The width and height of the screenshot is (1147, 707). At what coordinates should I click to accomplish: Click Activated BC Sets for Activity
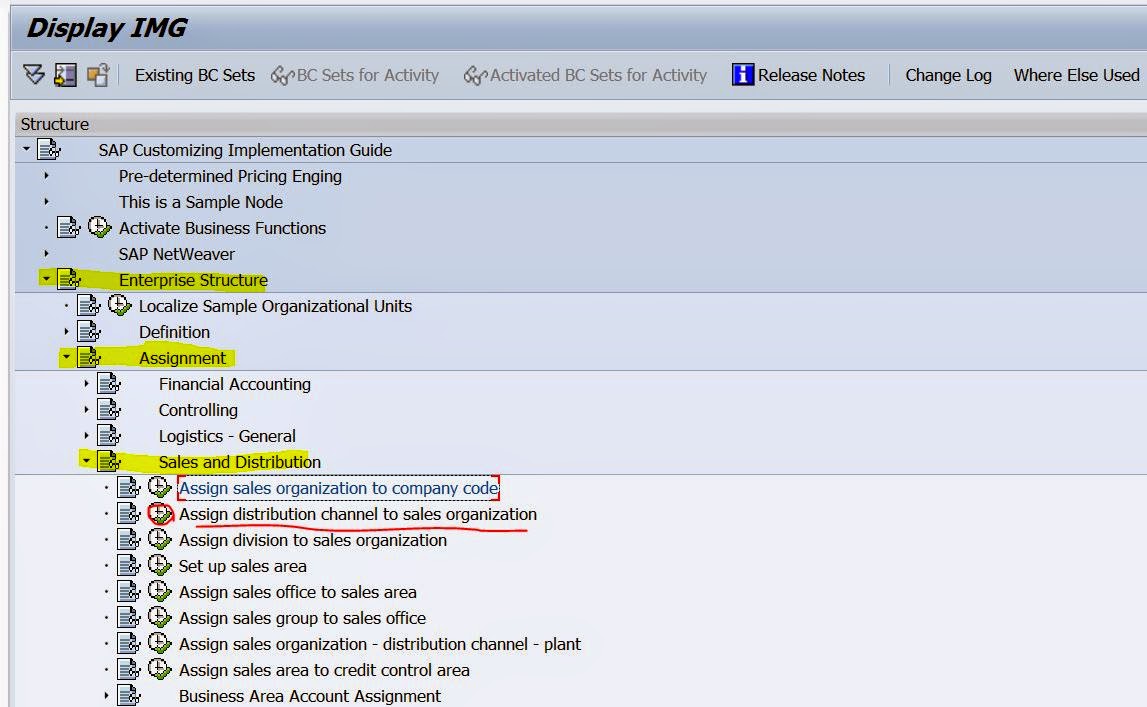click(585, 75)
